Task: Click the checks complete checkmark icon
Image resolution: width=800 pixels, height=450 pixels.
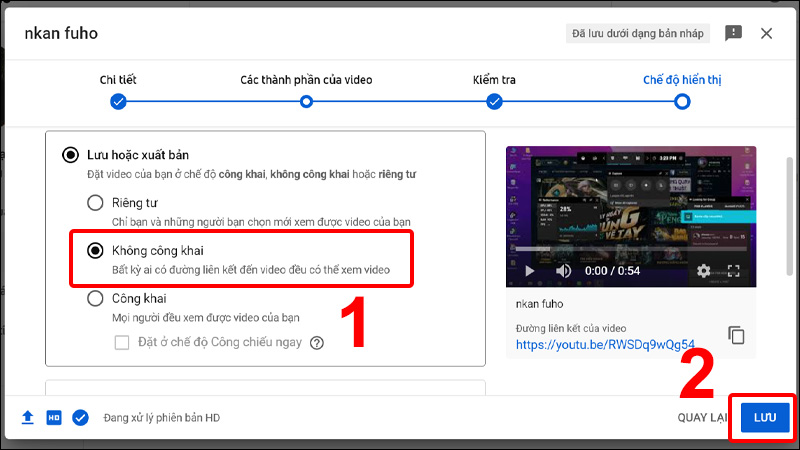Action: pos(80,417)
